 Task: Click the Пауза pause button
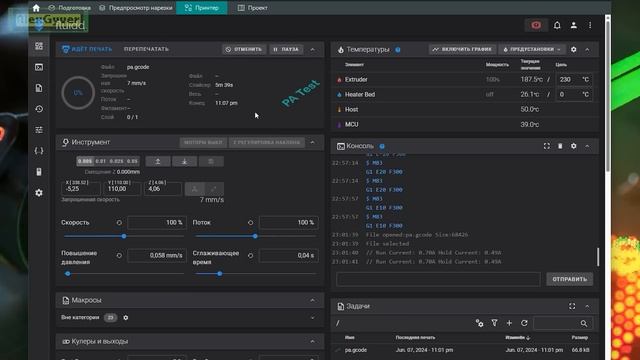click(x=286, y=49)
